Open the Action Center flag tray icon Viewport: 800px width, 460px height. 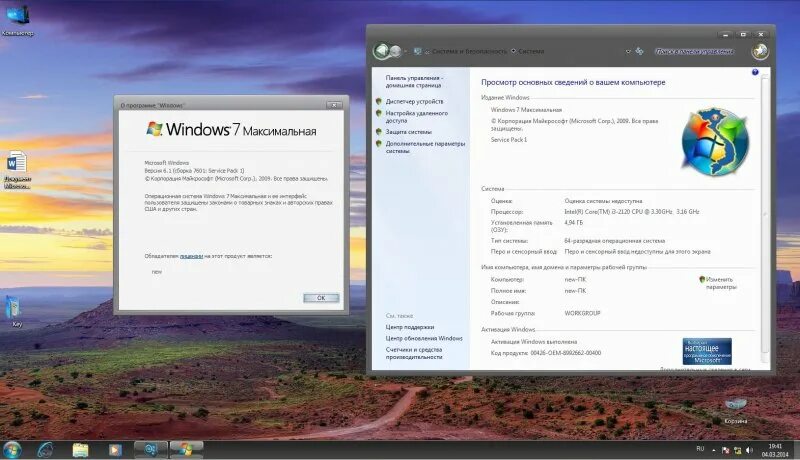click(725, 450)
